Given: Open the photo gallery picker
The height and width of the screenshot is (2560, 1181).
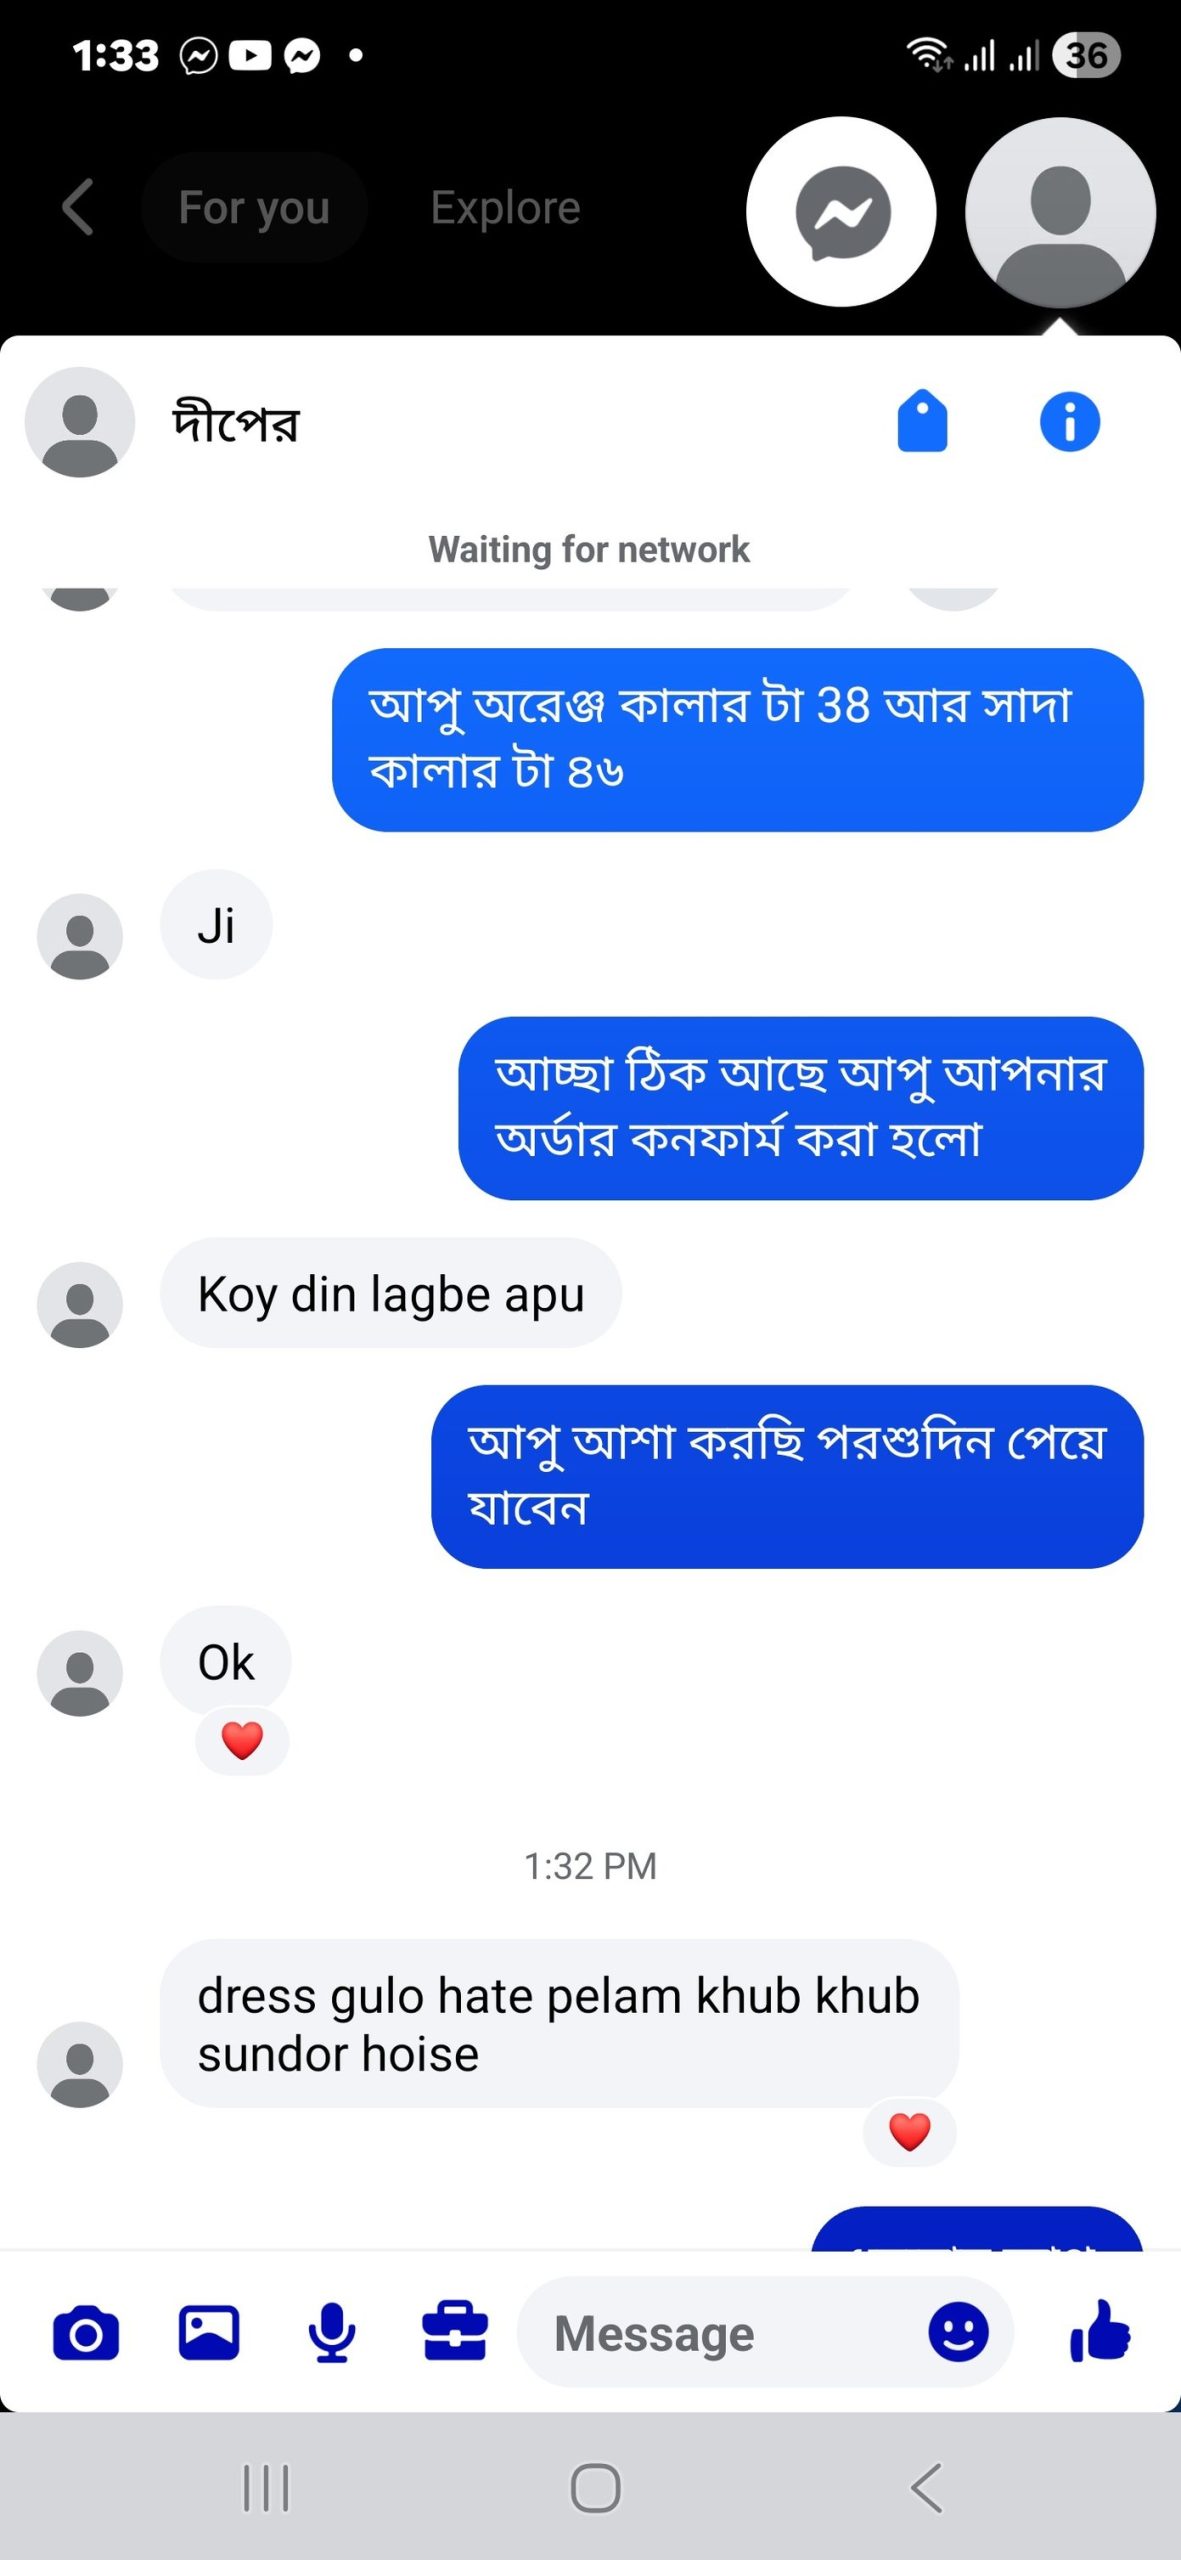Looking at the screenshot, I should click(209, 2333).
